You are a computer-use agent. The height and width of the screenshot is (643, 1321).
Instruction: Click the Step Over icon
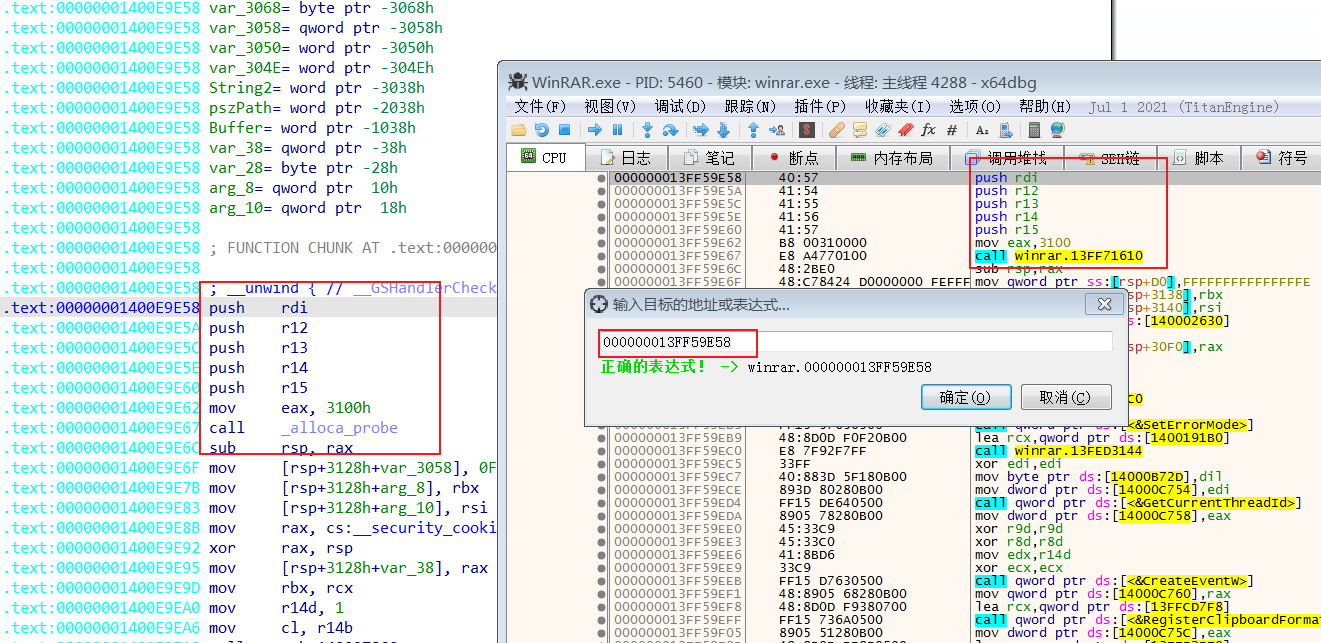pyautogui.click(x=670, y=130)
